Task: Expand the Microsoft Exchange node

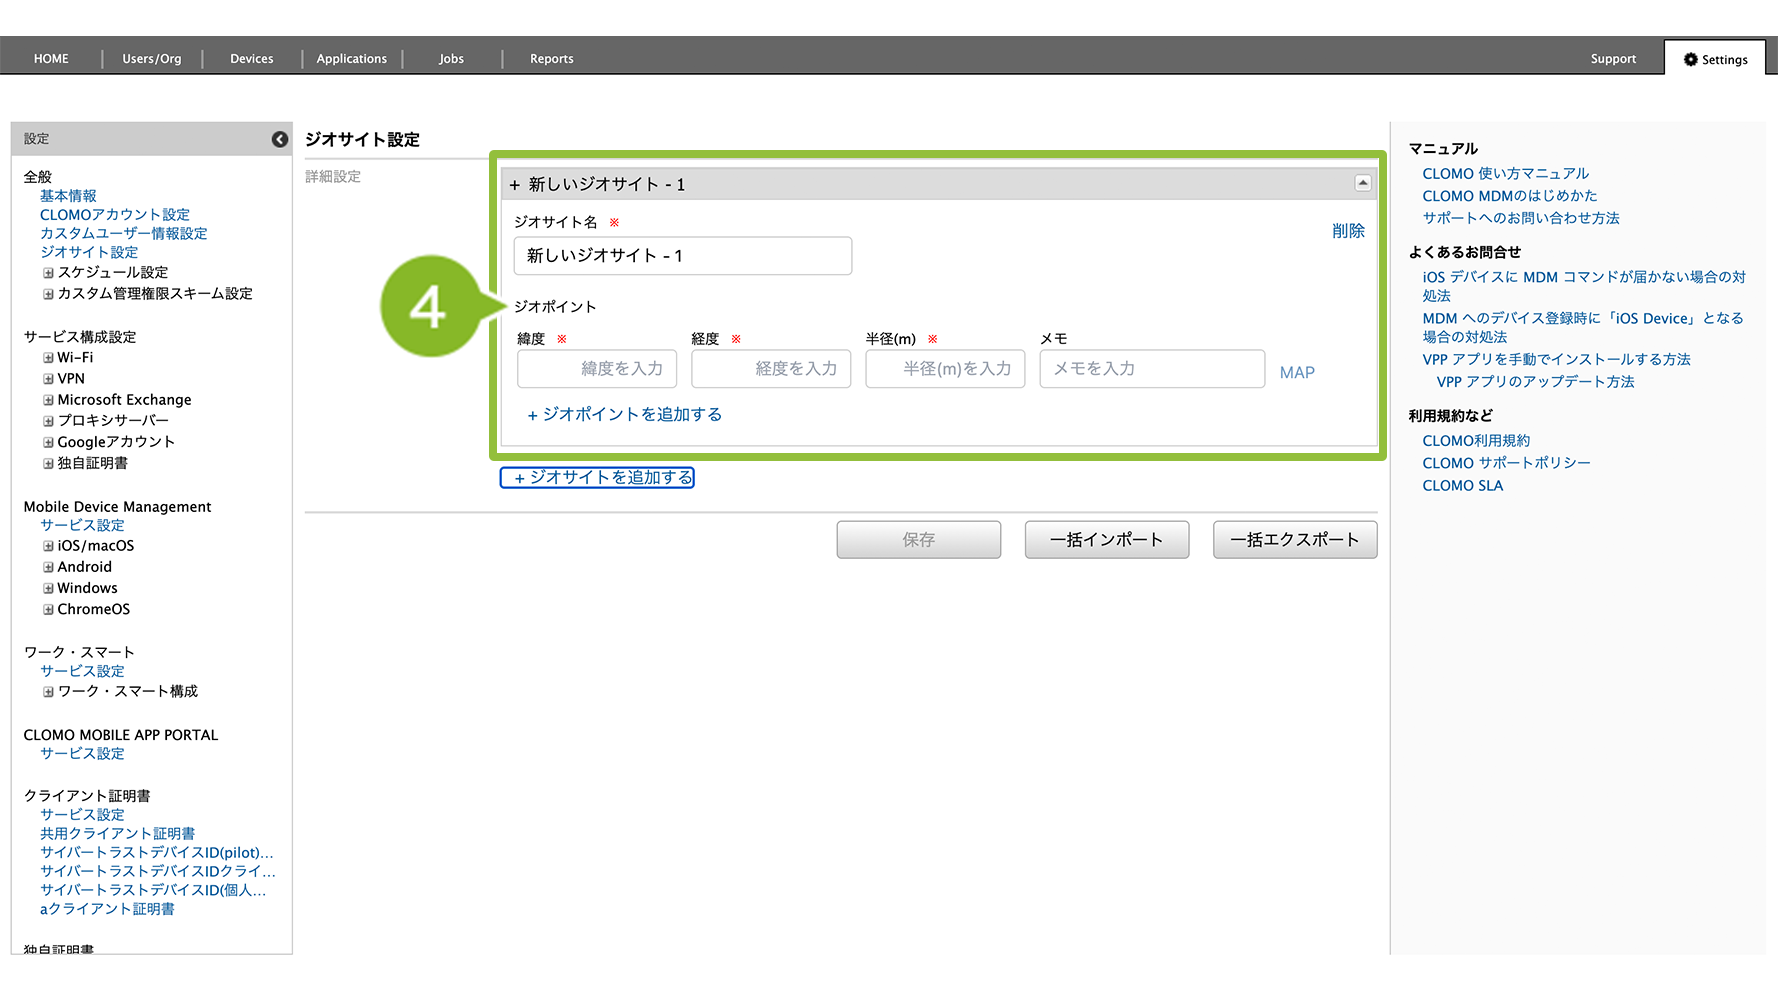Action: click(48, 400)
